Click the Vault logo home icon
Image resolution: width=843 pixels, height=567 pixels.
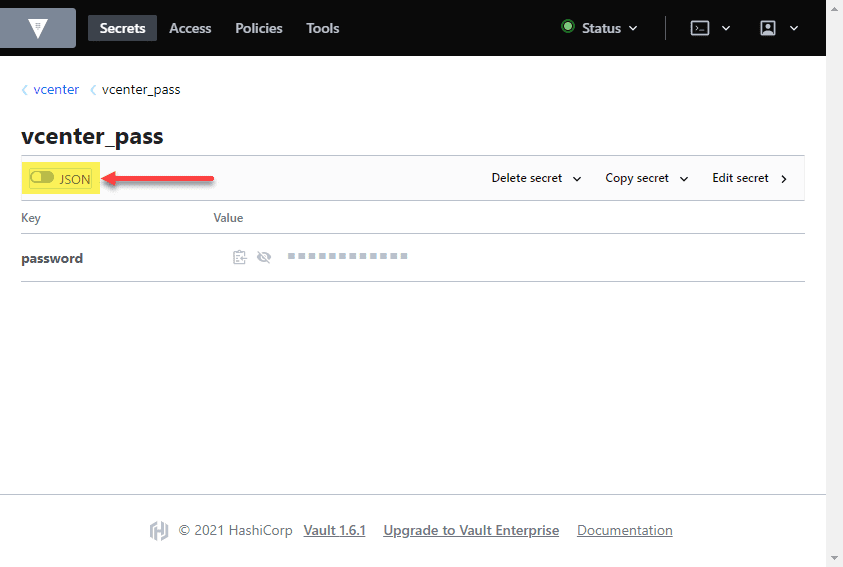38,28
